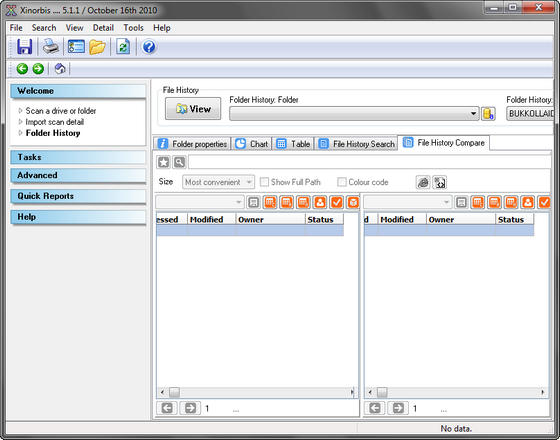Click first orange calendar icon in left pane
The height and width of the screenshot is (440, 560).
click(x=270, y=203)
